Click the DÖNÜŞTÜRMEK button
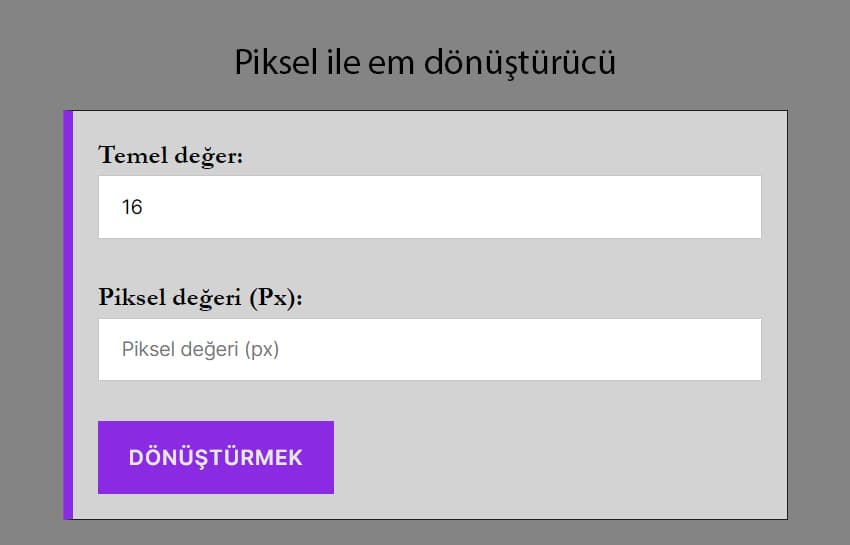 click(x=215, y=457)
